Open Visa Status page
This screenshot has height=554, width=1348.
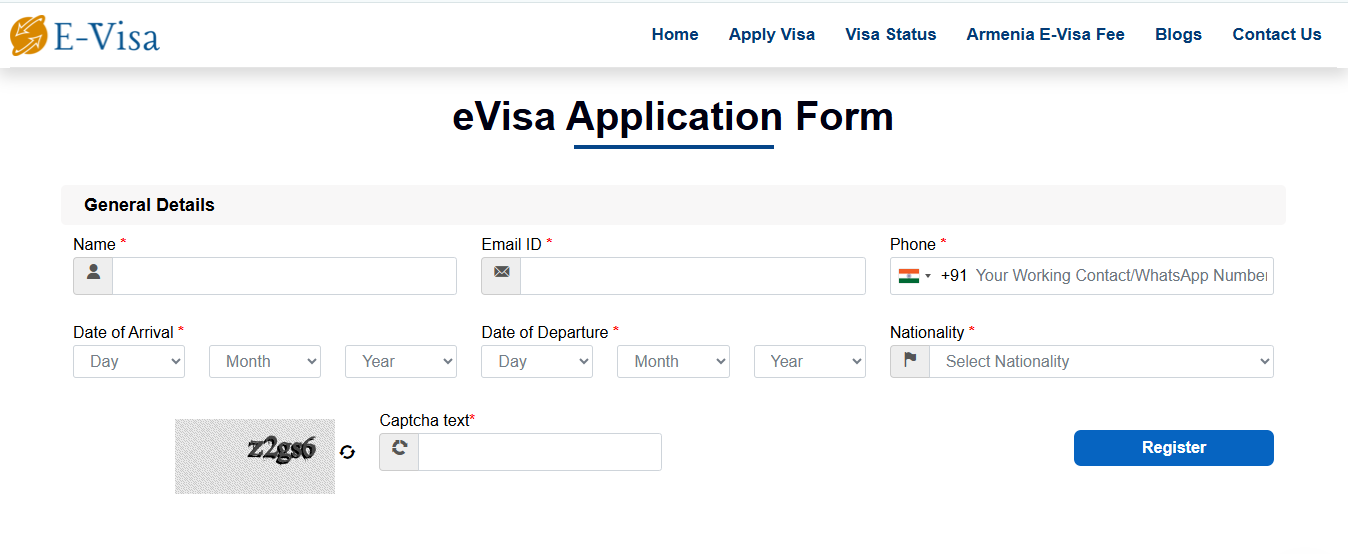(890, 34)
